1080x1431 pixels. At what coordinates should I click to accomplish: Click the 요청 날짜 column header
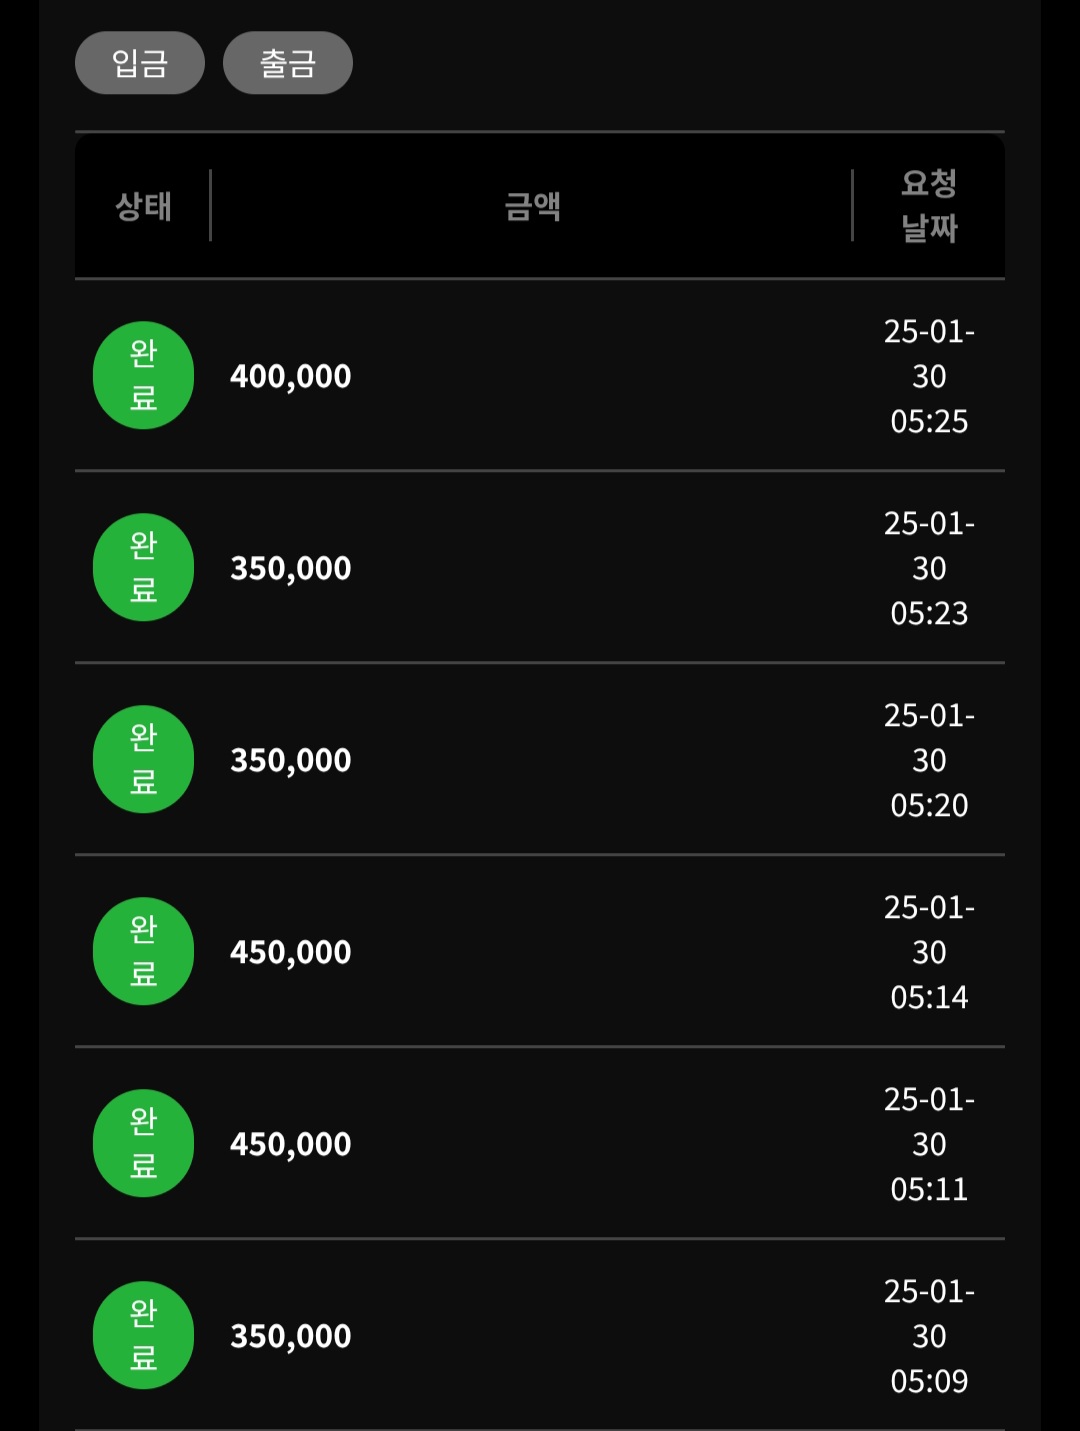coord(929,205)
